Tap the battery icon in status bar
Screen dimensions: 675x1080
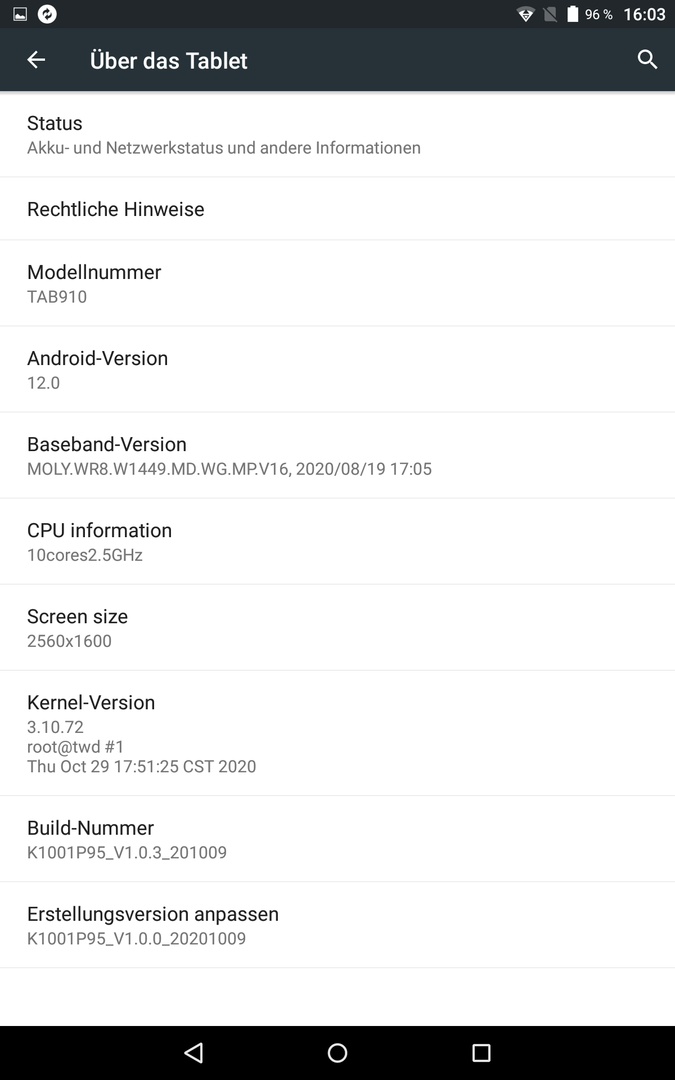click(x=572, y=14)
